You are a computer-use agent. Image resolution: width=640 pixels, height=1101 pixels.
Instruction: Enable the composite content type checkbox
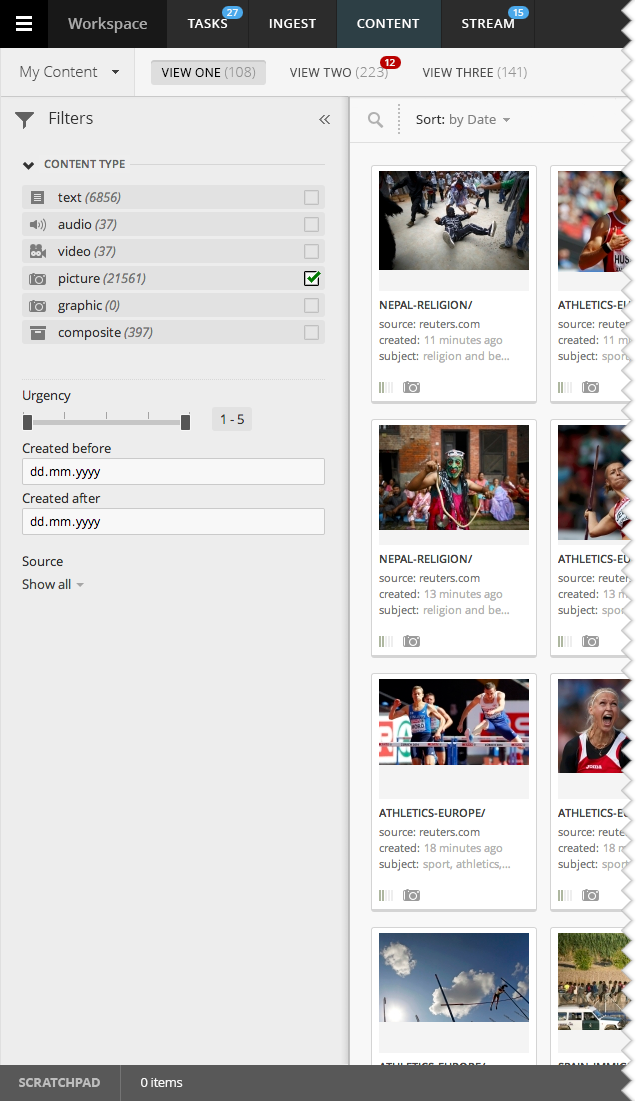311,333
